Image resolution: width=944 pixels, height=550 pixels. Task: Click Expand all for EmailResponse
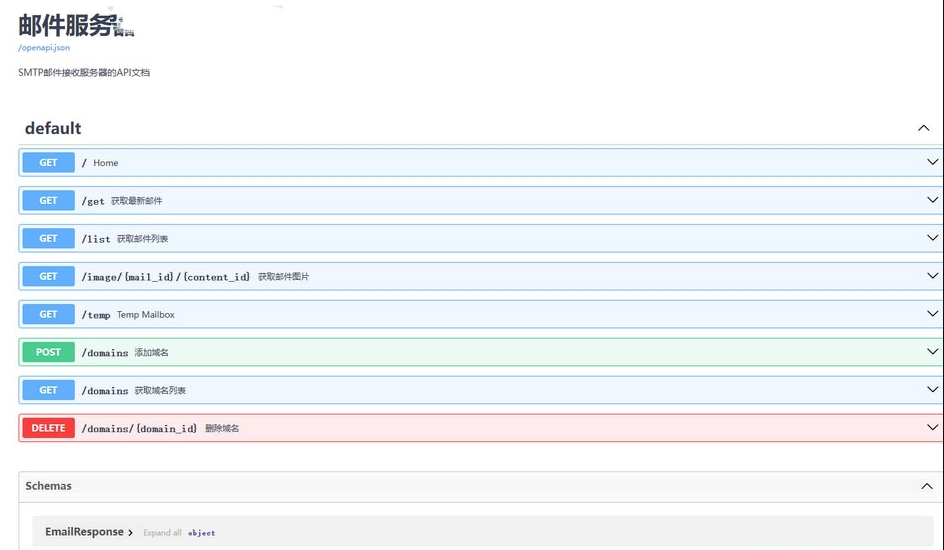[x=162, y=533]
